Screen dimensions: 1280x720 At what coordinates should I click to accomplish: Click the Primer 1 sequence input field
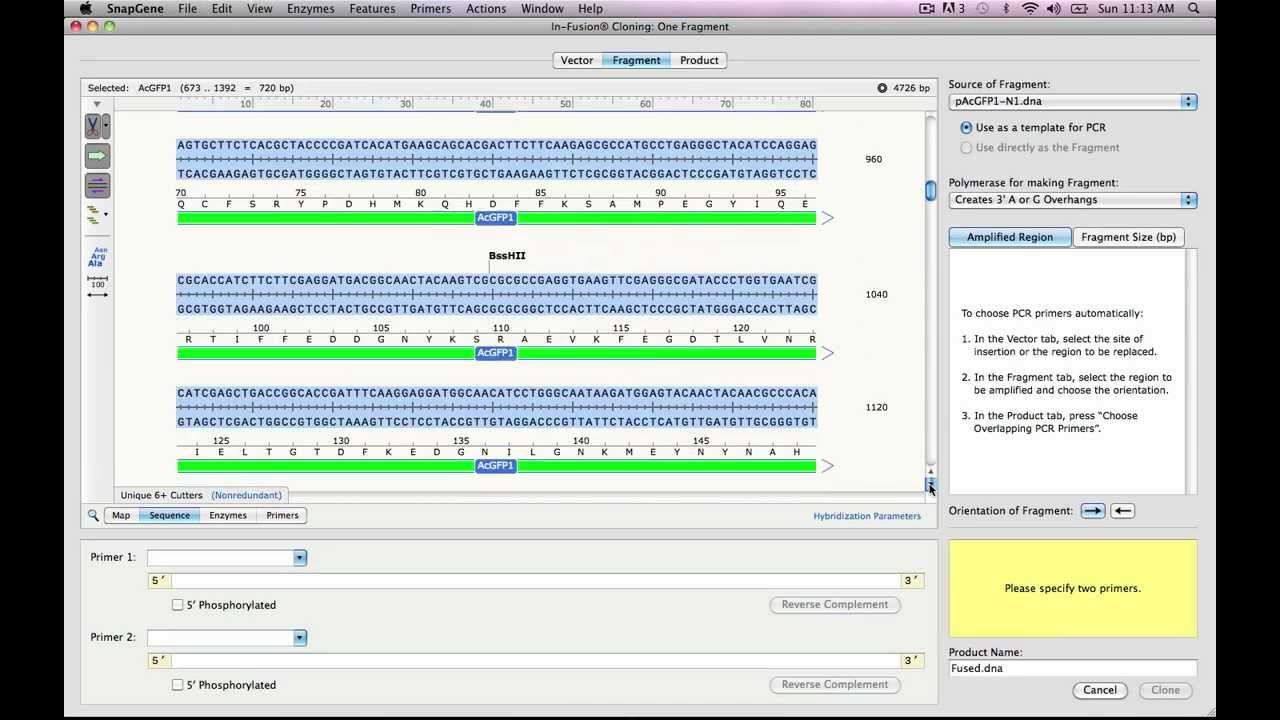[x=536, y=581]
